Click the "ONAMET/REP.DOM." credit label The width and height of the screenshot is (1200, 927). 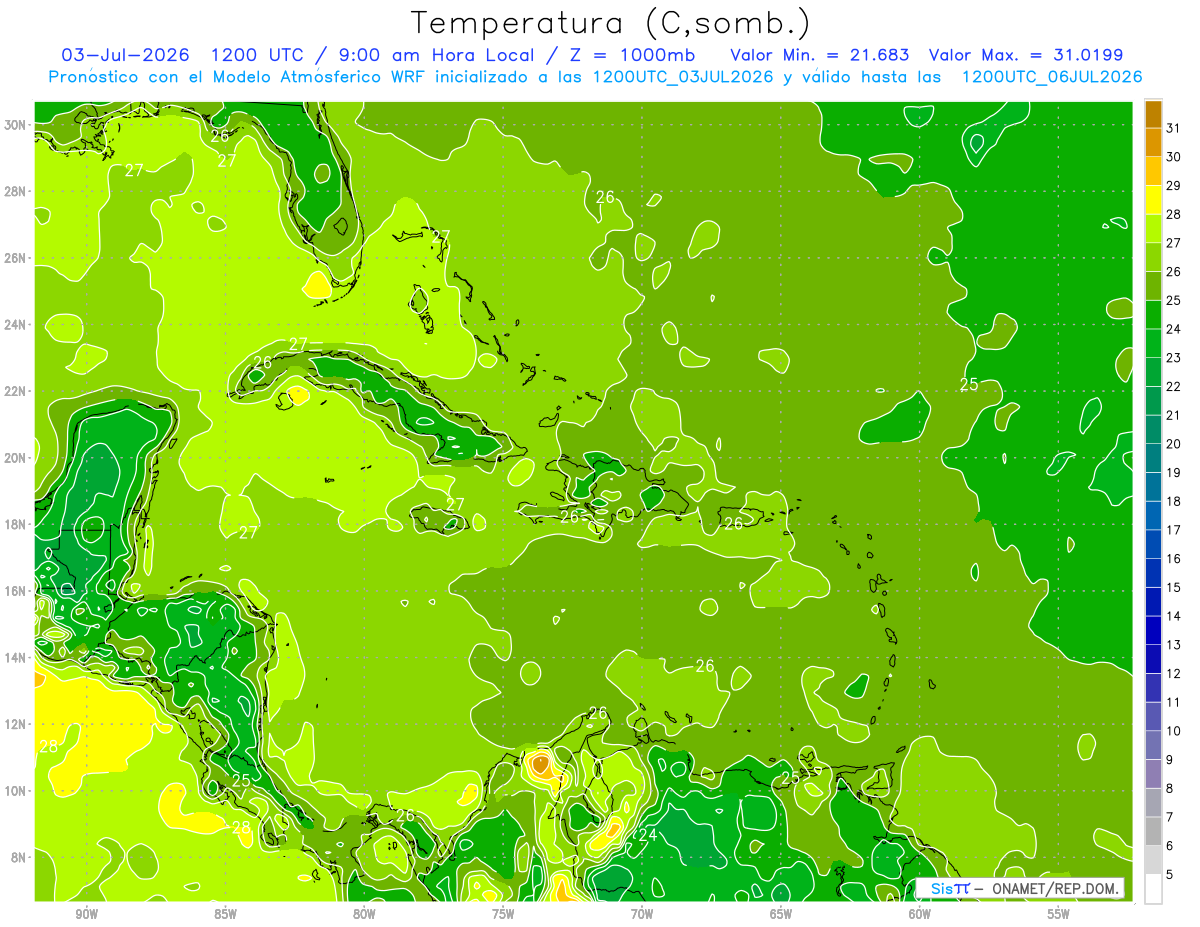1055,888
